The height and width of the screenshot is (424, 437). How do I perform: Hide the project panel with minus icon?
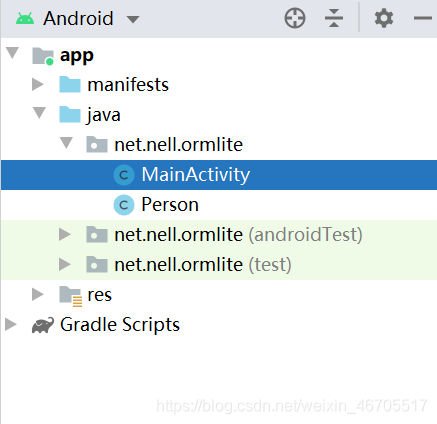(x=423, y=18)
